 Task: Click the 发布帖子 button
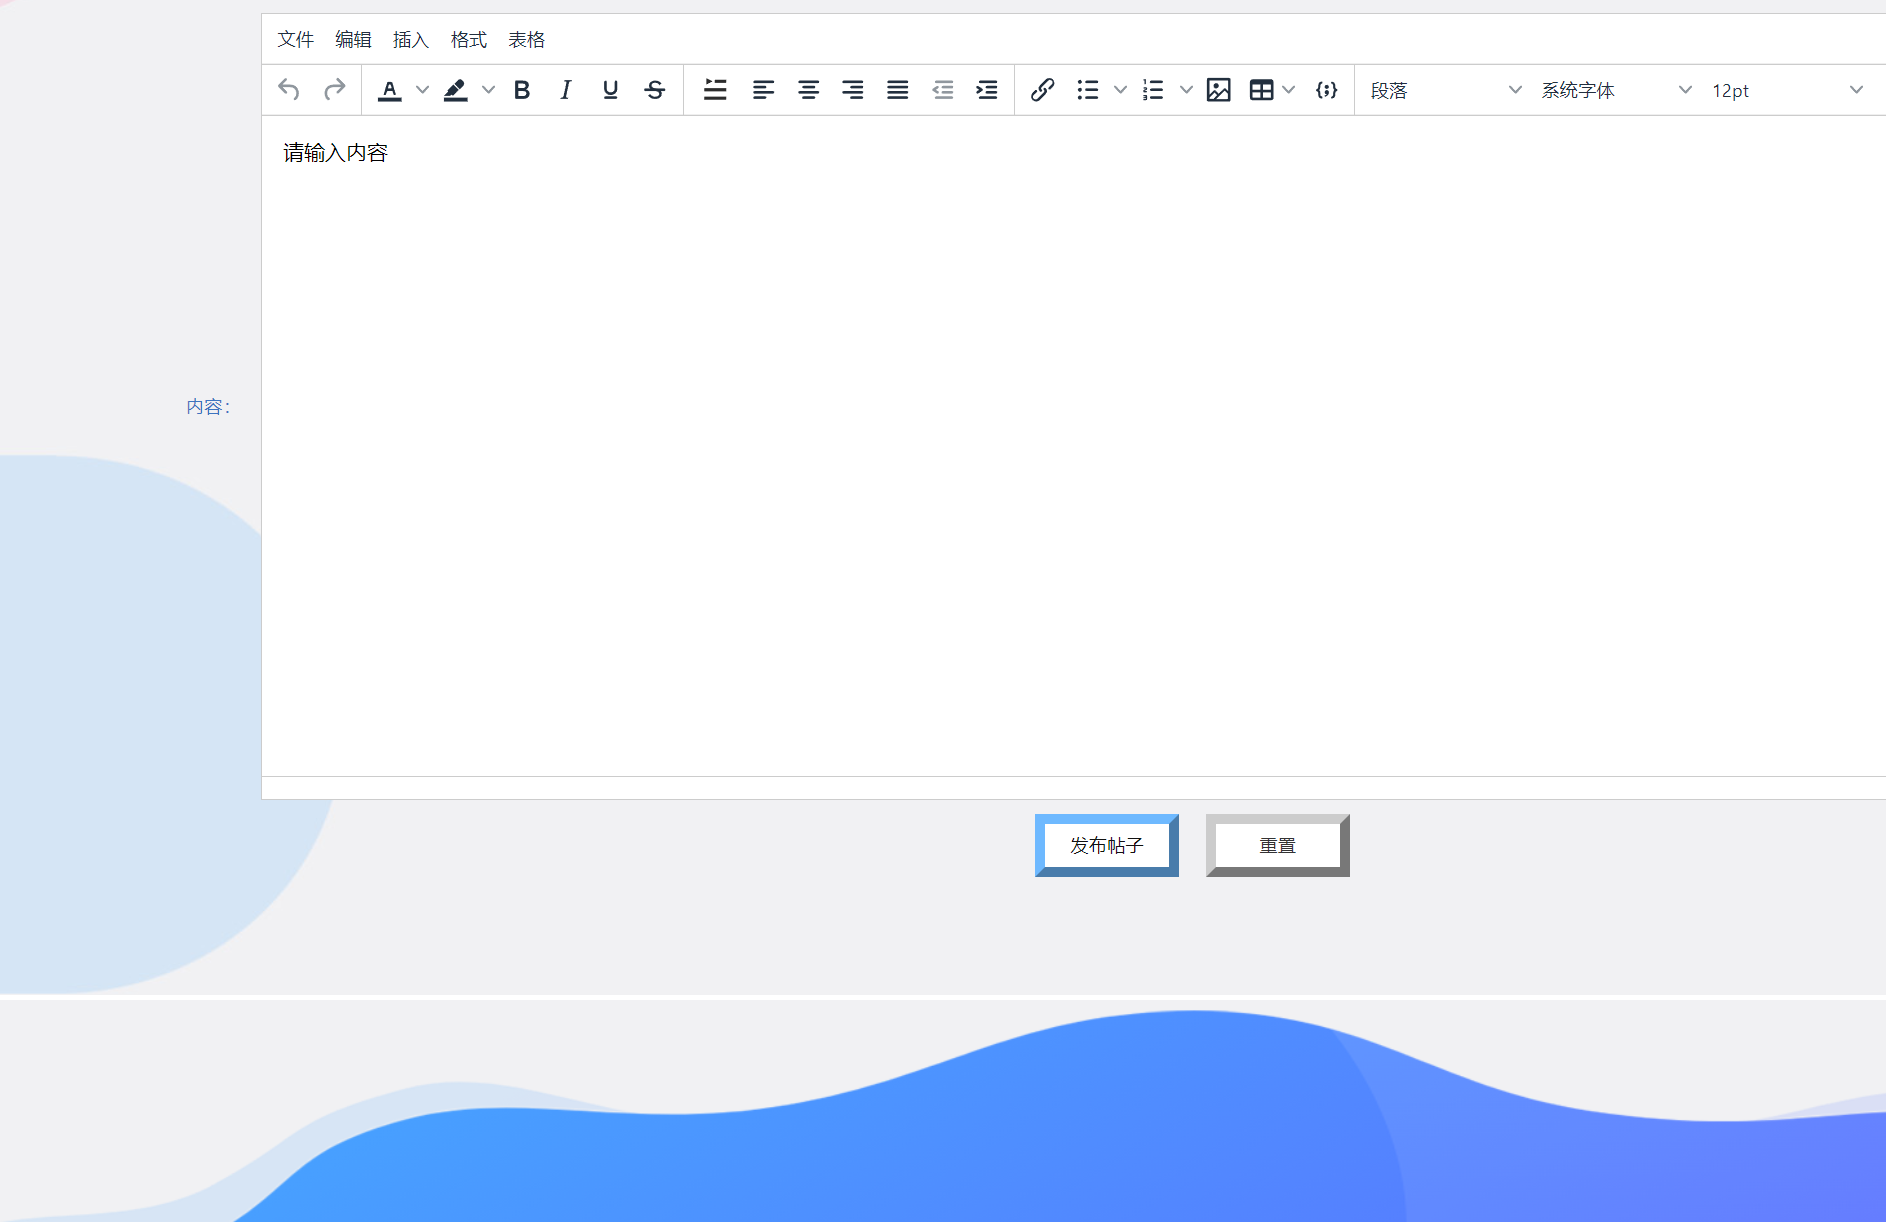pos(1106,846)
